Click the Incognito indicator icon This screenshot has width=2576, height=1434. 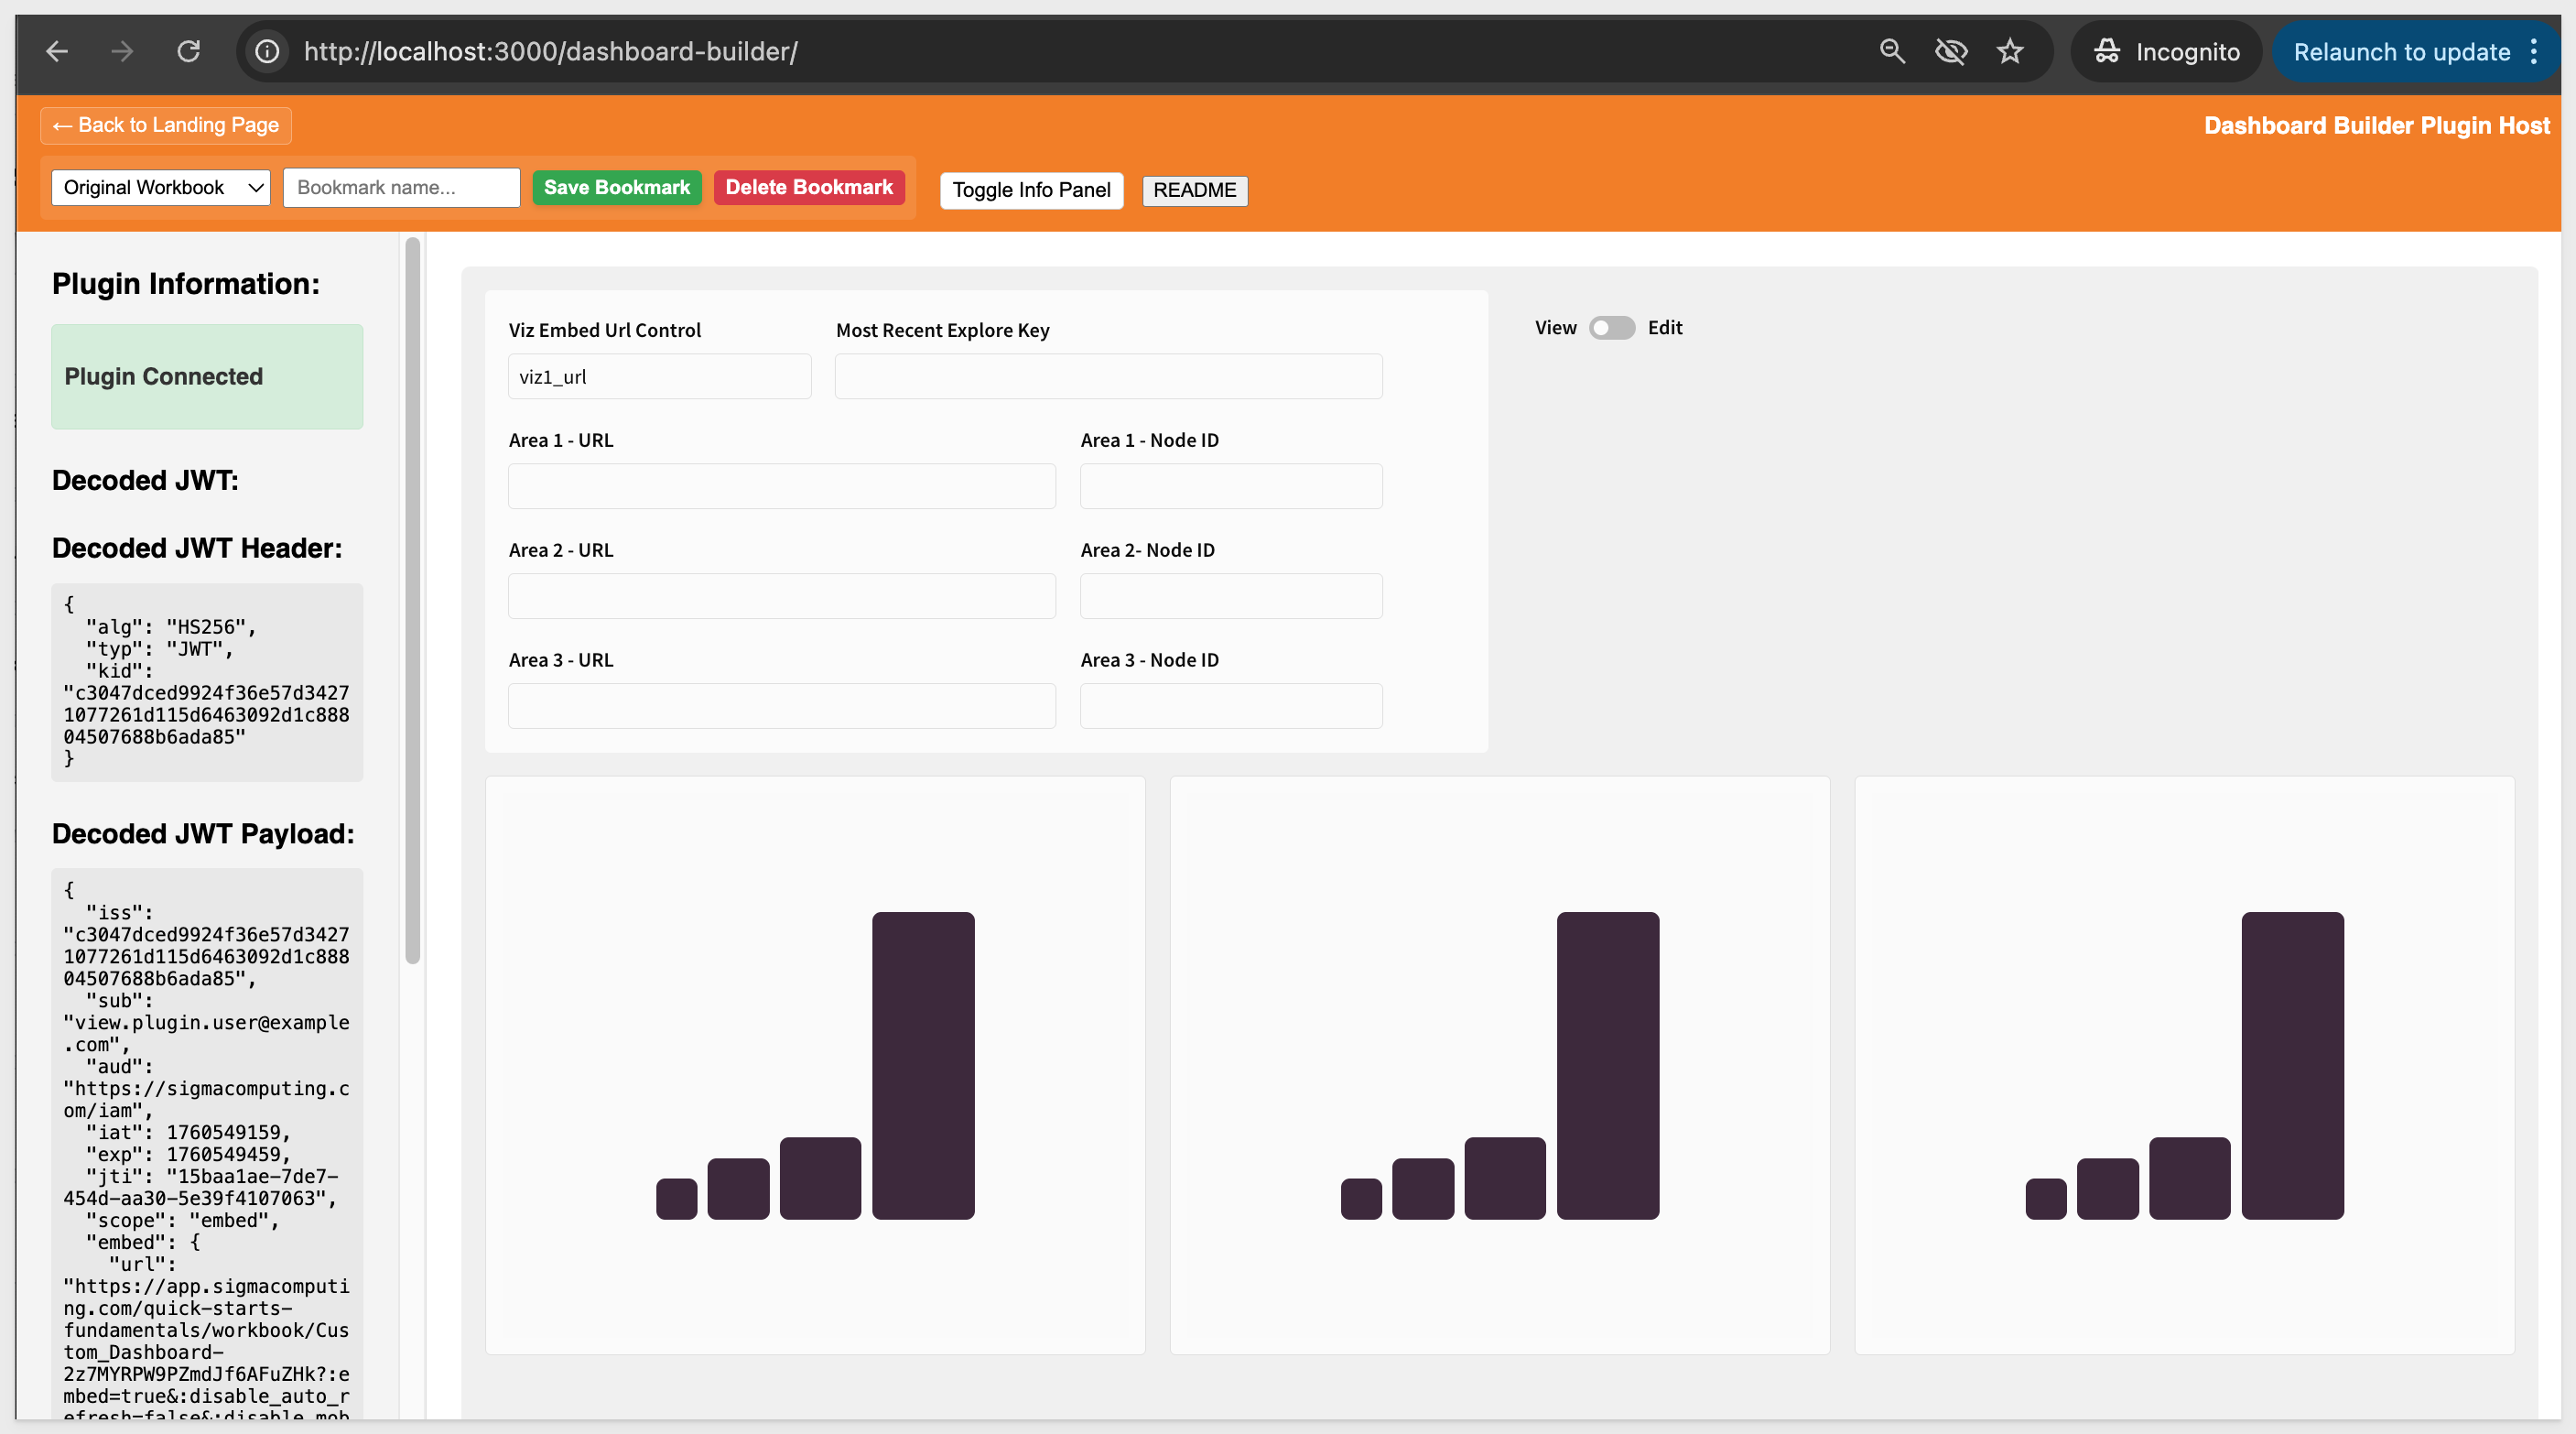pyautogui.click(x=2107, y=51)
